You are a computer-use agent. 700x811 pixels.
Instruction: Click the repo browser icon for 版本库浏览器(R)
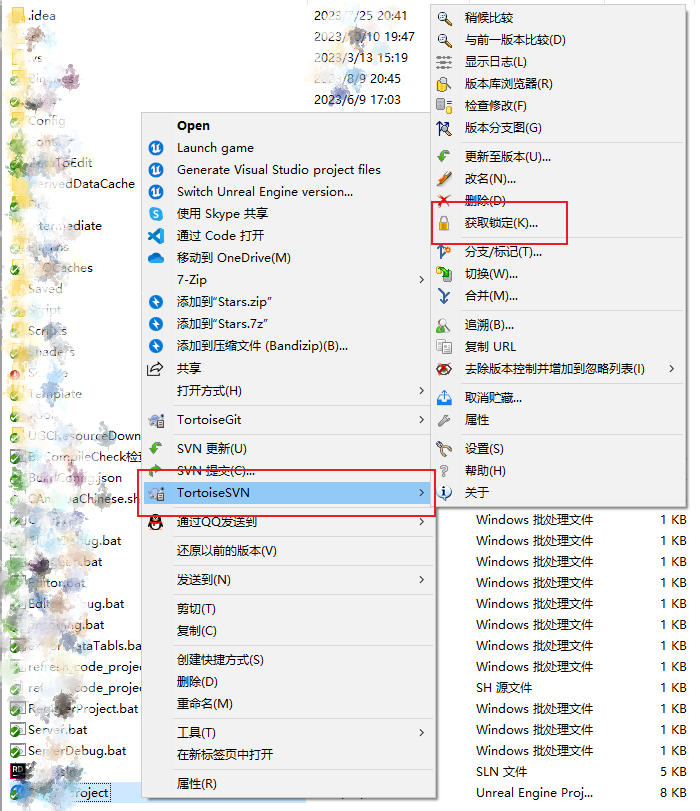[x=445, y=84]
